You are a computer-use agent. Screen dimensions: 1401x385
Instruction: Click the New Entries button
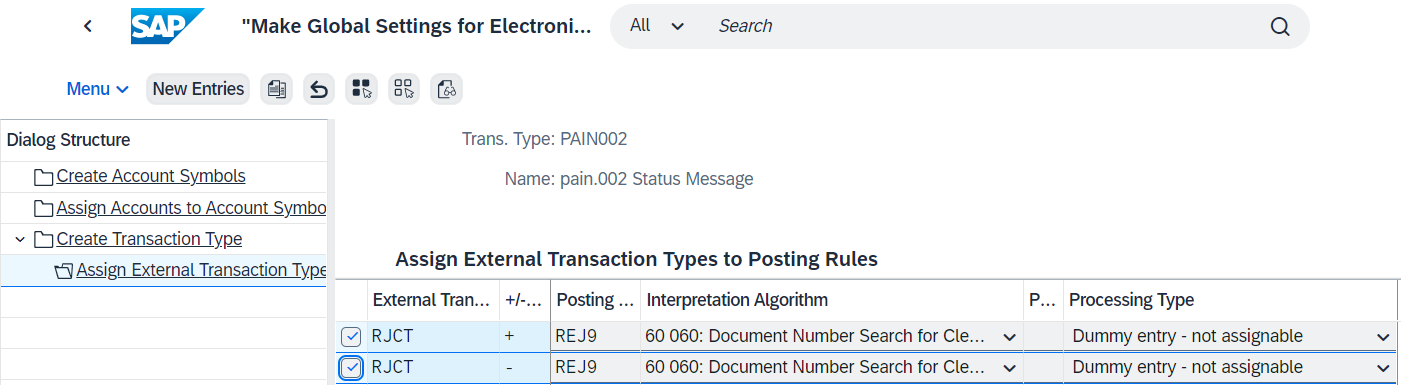pos(198,89)
